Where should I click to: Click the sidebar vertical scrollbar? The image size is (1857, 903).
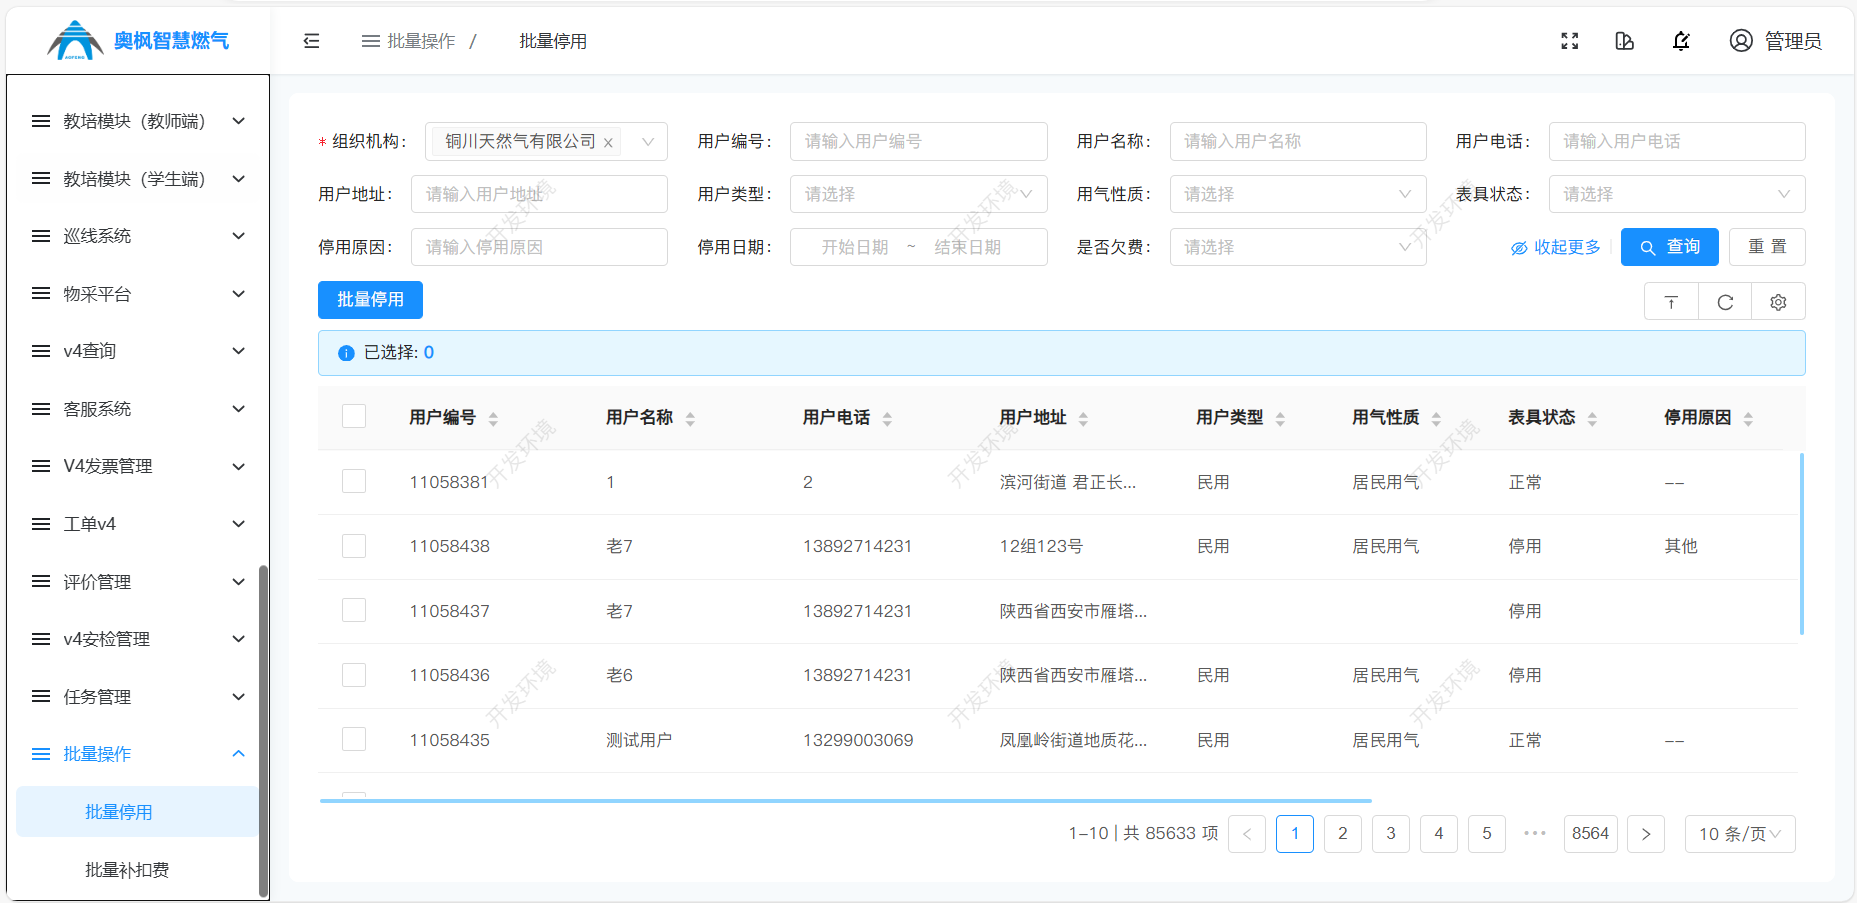coord(264,730)
